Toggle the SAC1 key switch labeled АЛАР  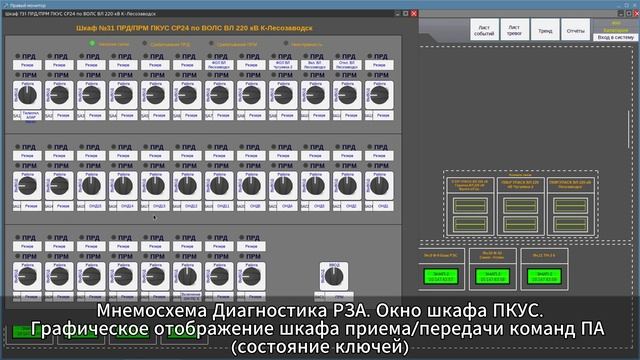pyautogui.click(x=27, y=95)
